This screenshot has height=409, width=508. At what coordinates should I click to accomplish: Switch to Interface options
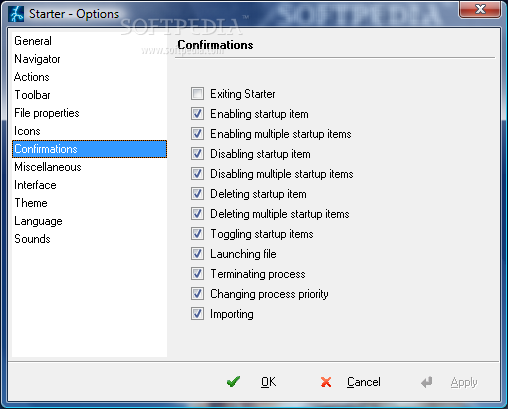coord(89,185)
